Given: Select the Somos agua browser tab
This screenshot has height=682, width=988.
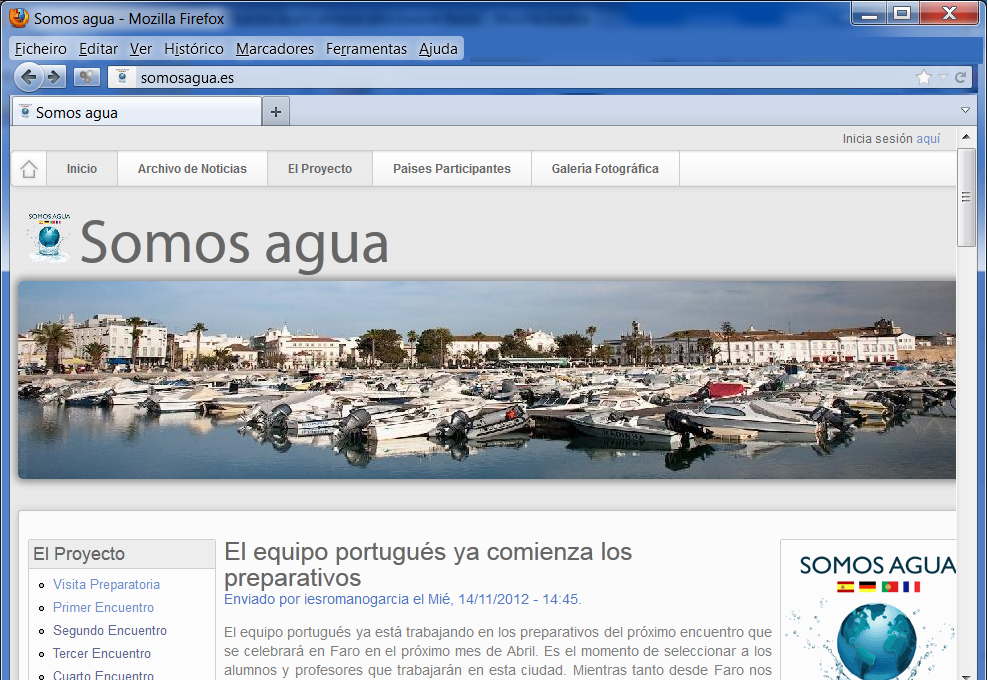Looking at the screenshot, I should click(x=136, y=112).
